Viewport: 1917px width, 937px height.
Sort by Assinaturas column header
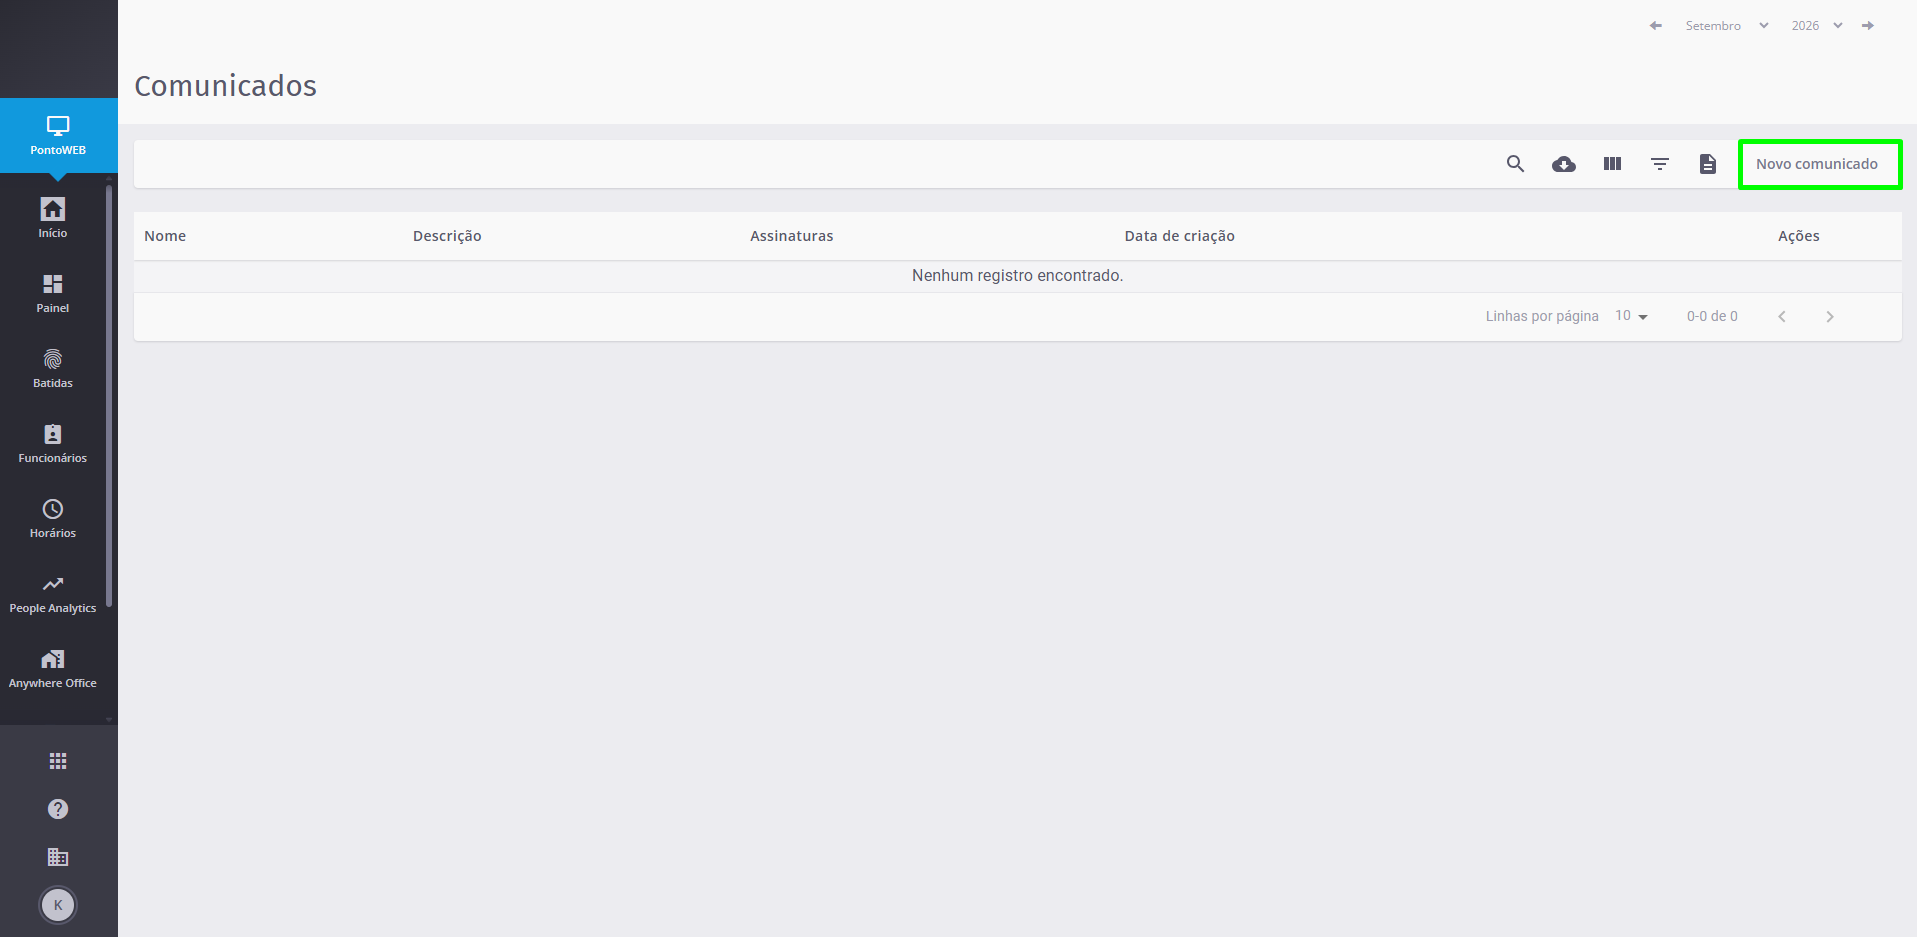point(791,236)
